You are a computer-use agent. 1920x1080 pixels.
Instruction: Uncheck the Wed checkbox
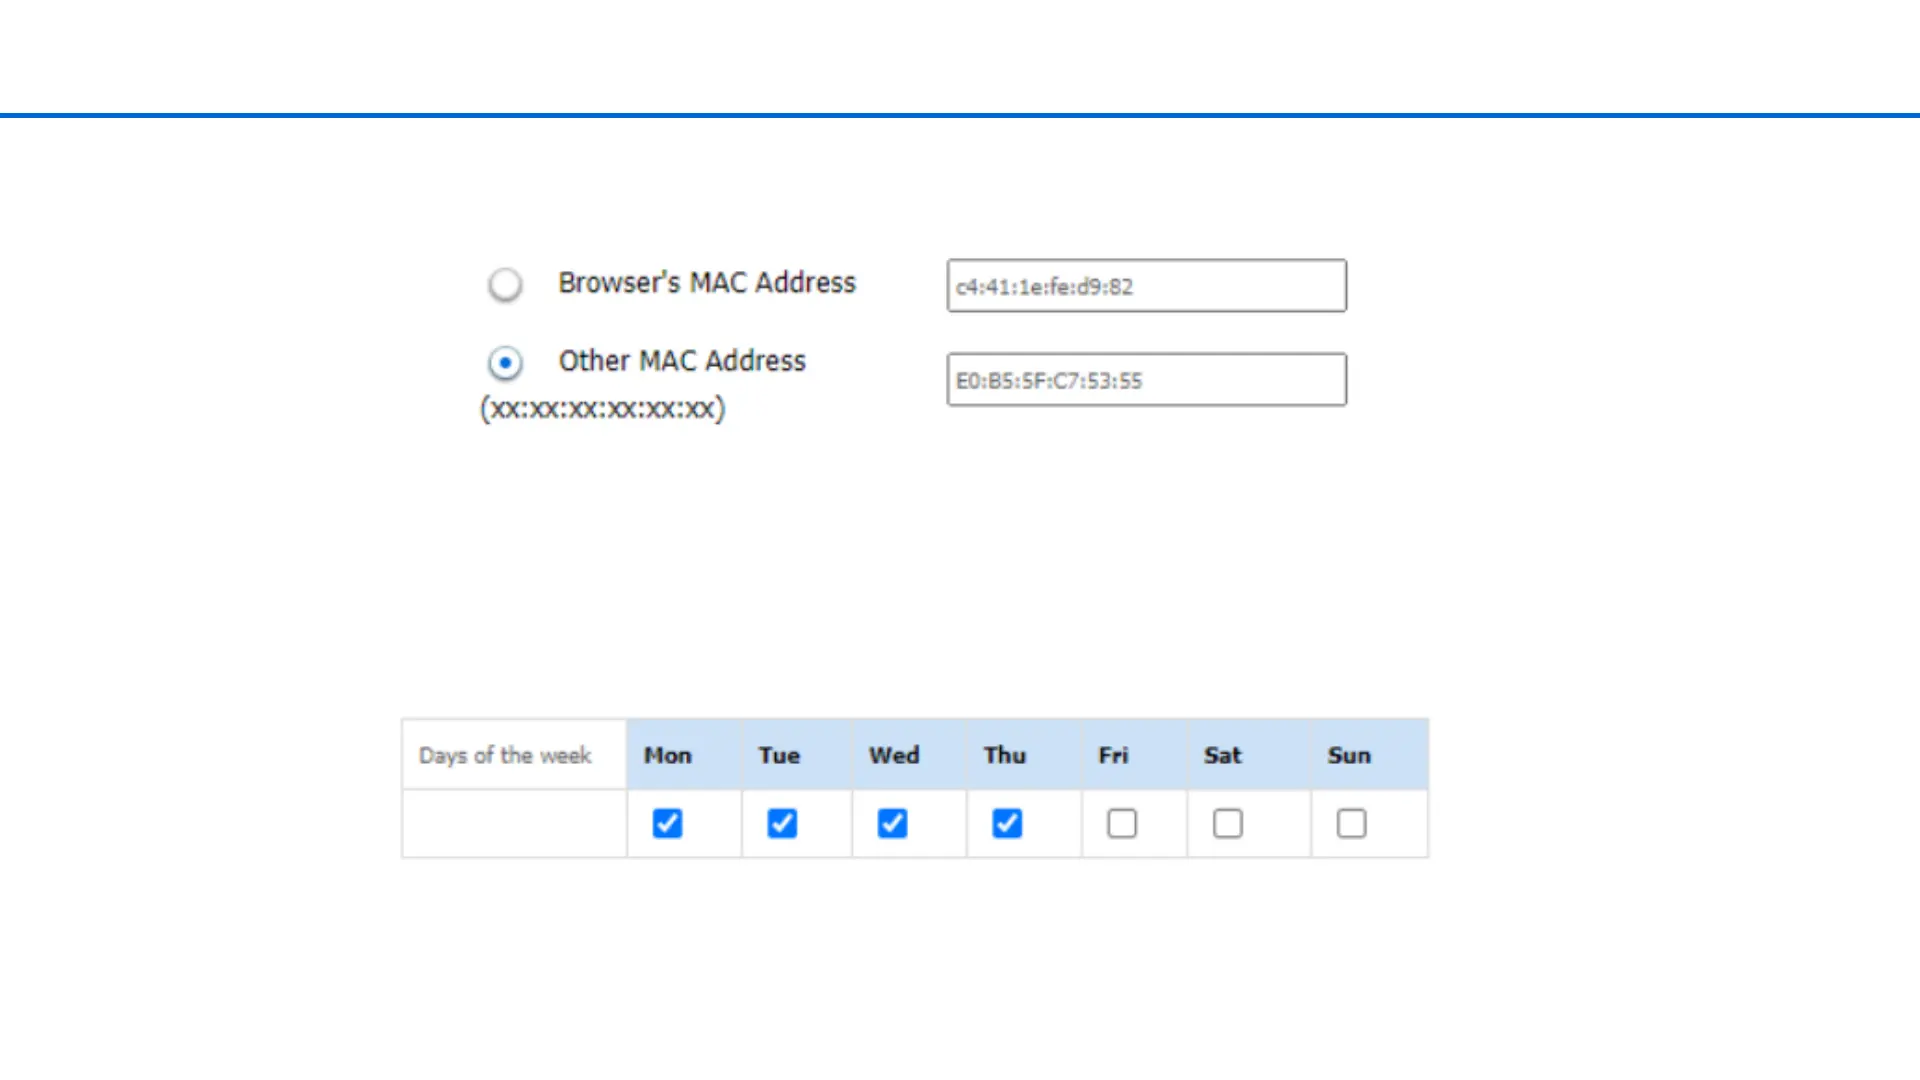(892, 823)
